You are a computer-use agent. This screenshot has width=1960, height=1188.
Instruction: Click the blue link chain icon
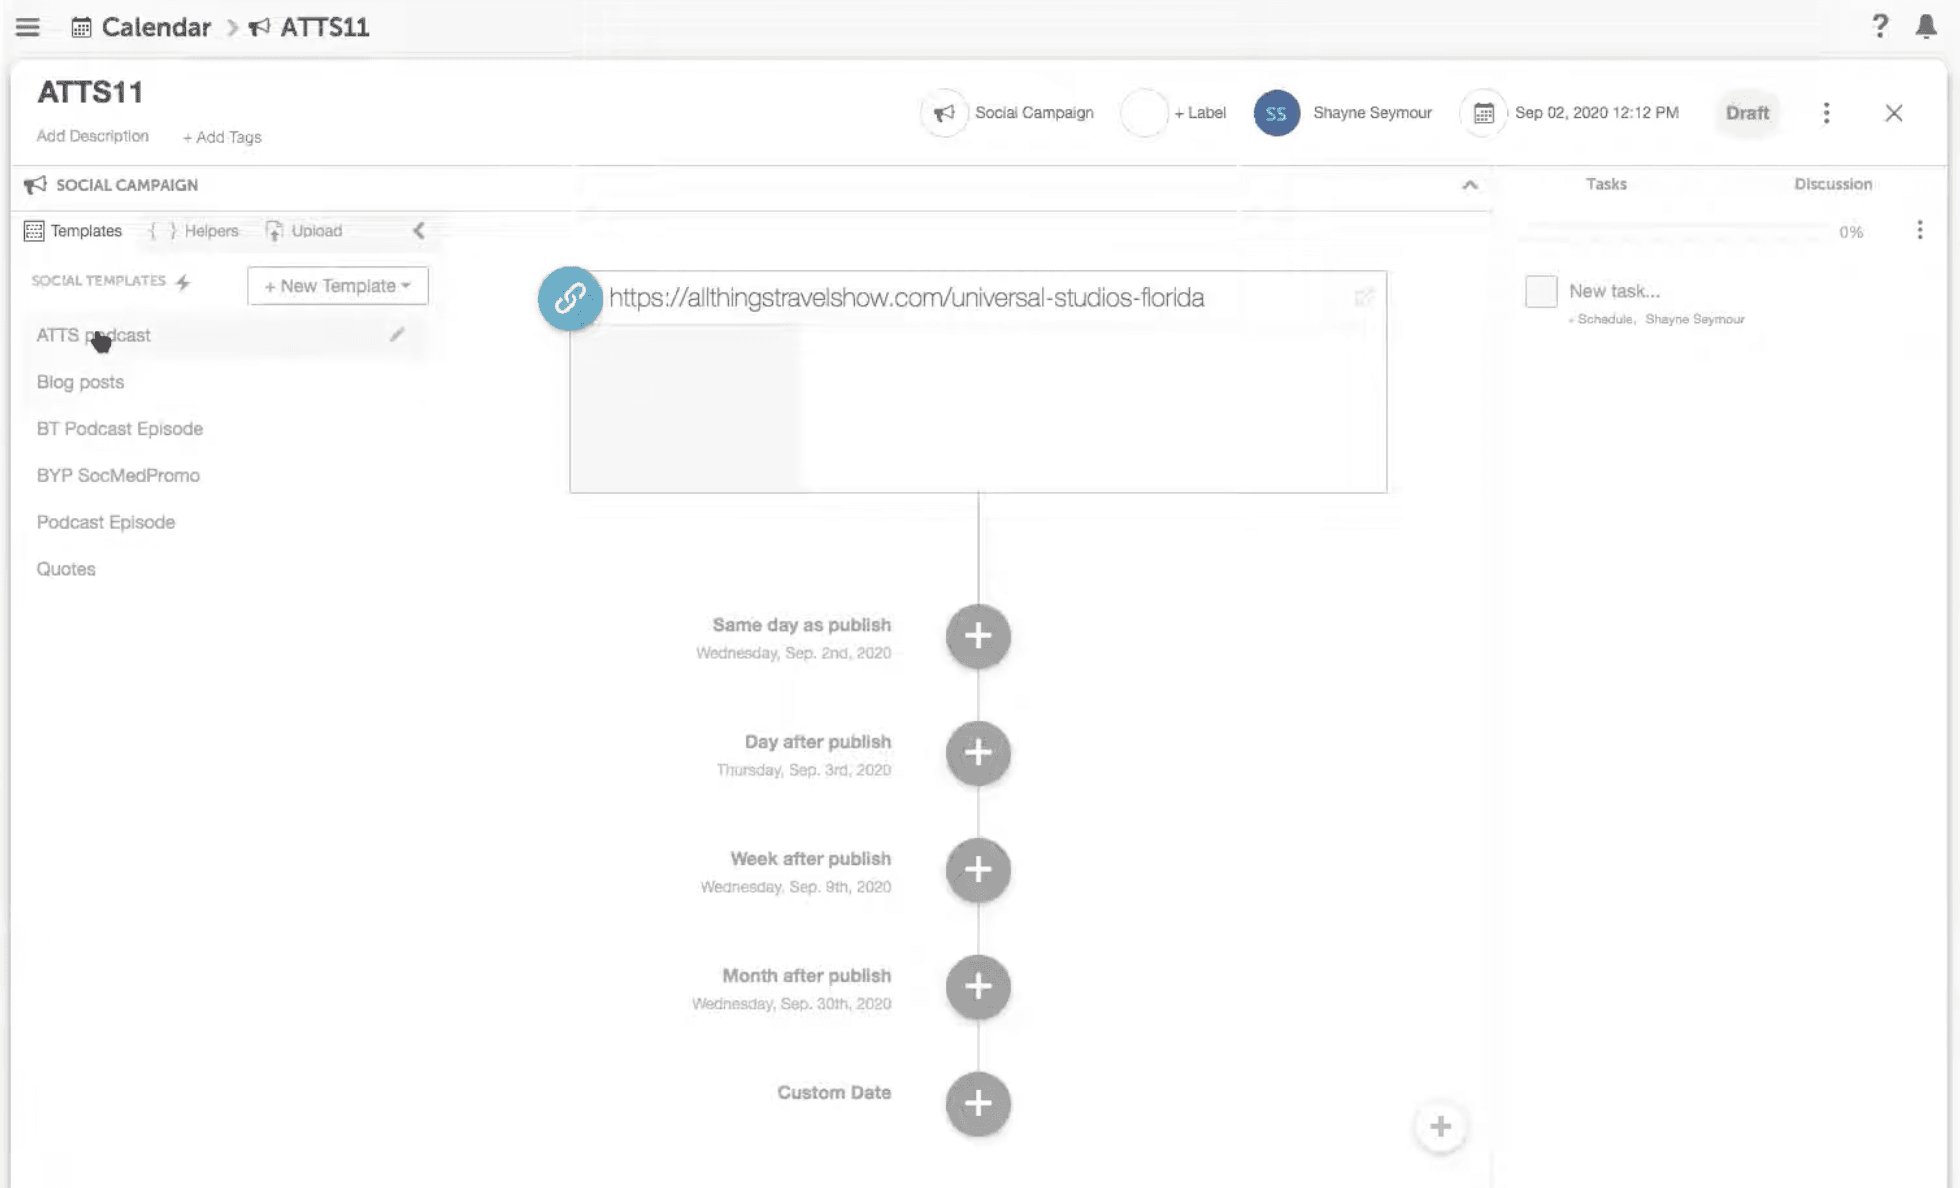(570, 298)
